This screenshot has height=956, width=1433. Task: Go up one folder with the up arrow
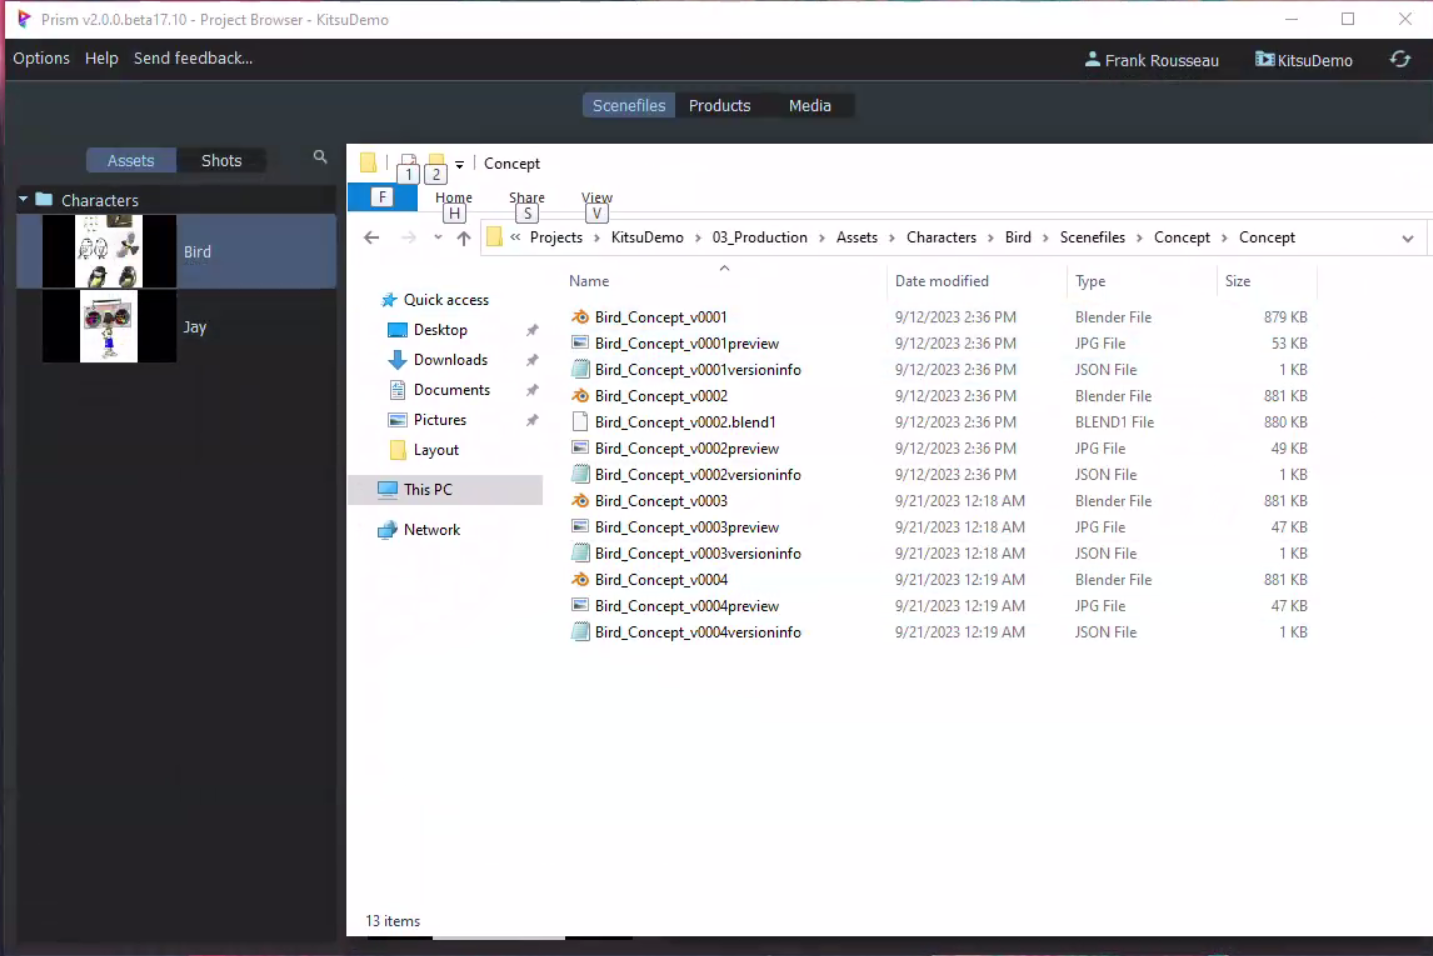point(463,237)
